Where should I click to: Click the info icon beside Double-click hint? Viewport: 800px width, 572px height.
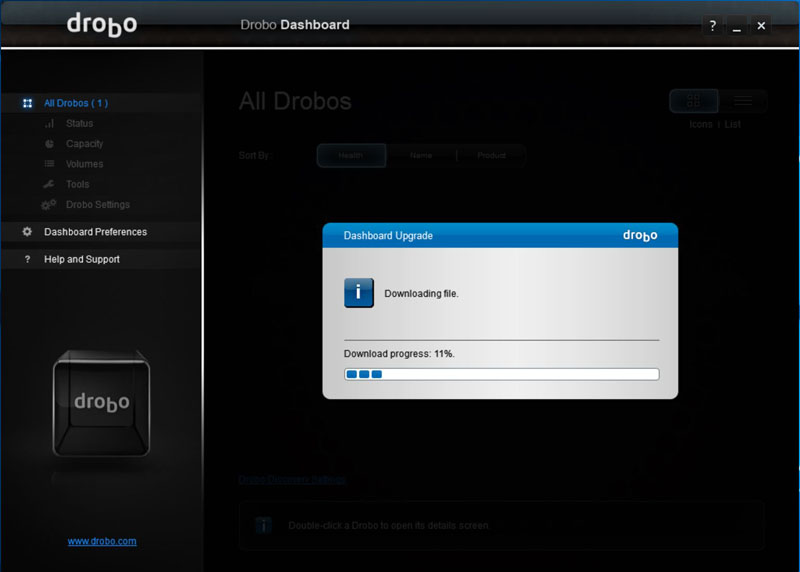pos(263,525)
